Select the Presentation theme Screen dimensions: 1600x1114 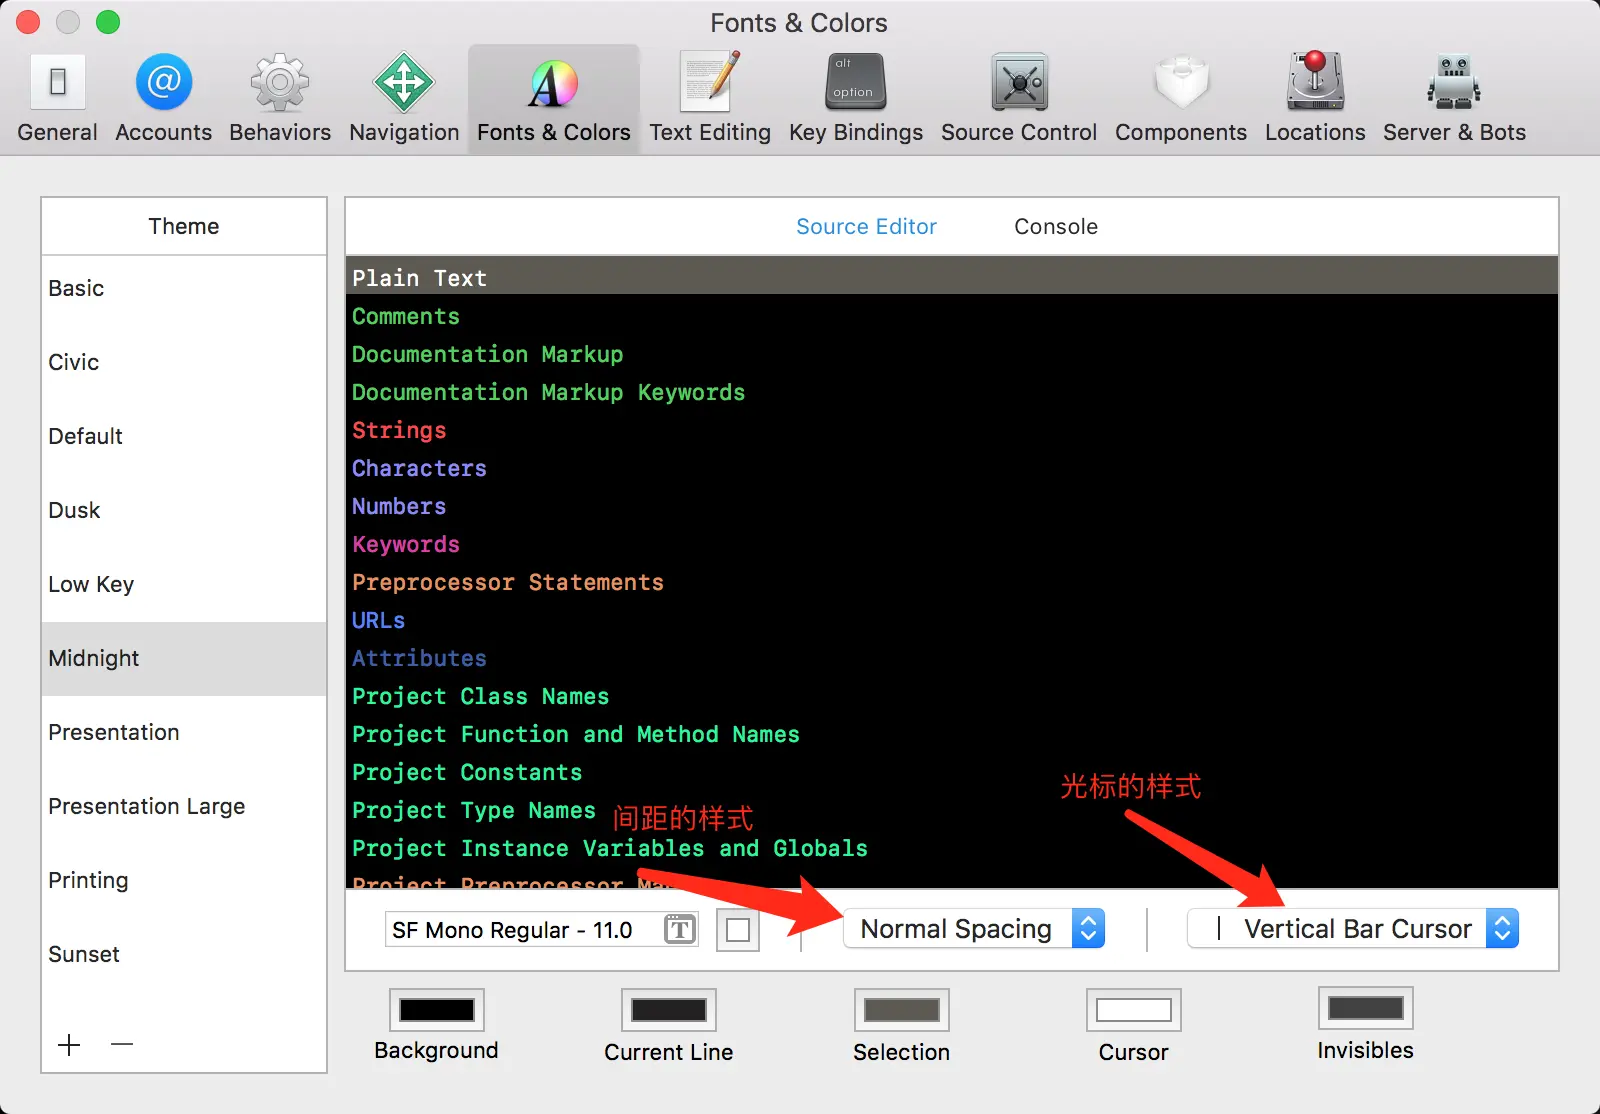tap(184, 732)
